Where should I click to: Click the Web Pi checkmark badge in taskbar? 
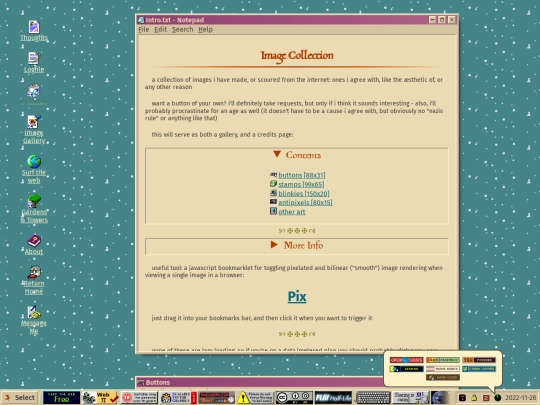[100, 397]
